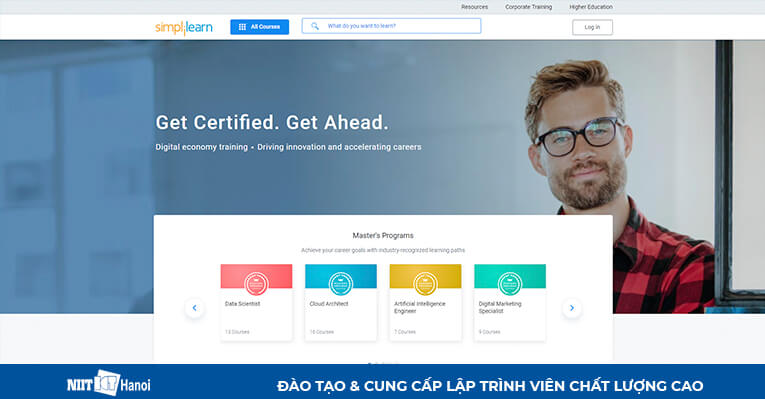Click the Log in button

(x=592, y=27)
